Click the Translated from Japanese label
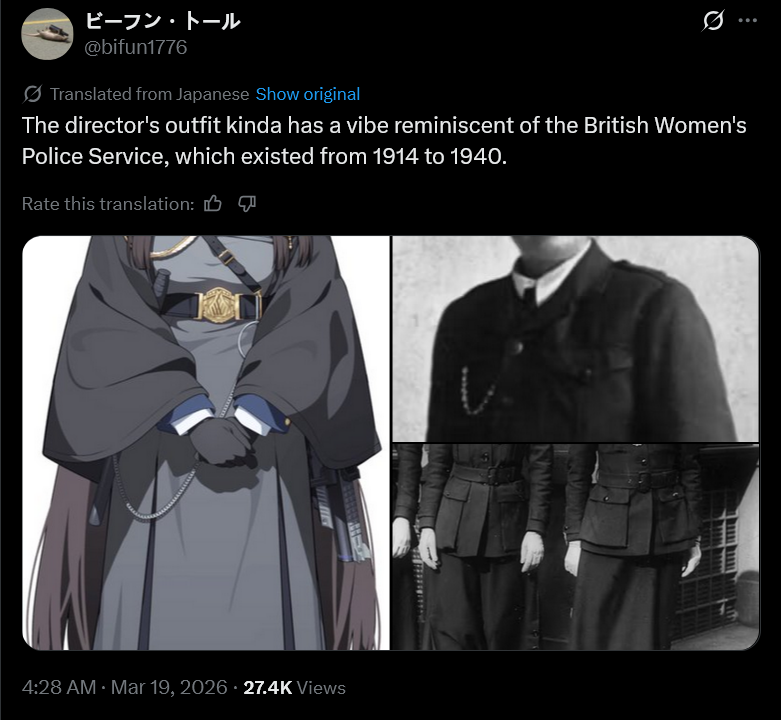781x720 pixels. click(149, 94)
